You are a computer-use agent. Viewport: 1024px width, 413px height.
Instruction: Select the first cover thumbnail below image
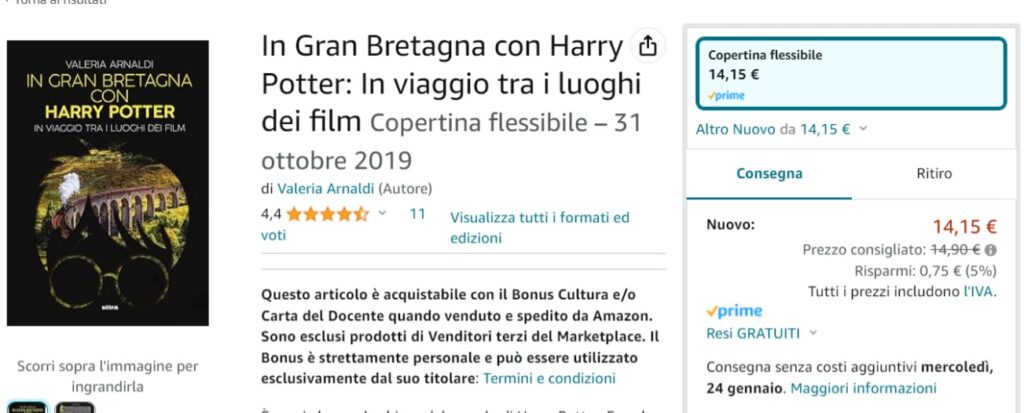click(x=27, y=408)
